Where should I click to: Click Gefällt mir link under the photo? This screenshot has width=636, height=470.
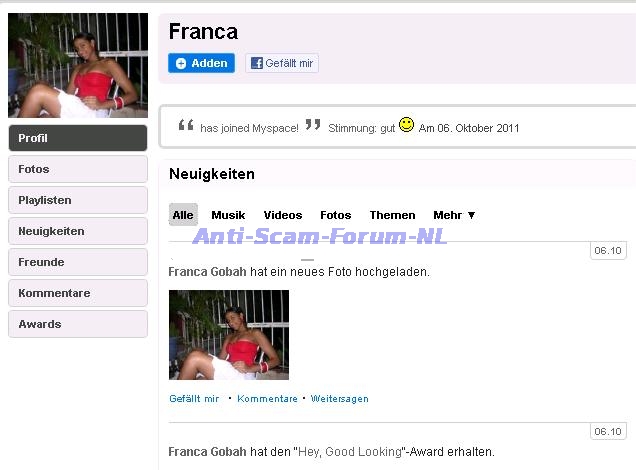point(194,399)
